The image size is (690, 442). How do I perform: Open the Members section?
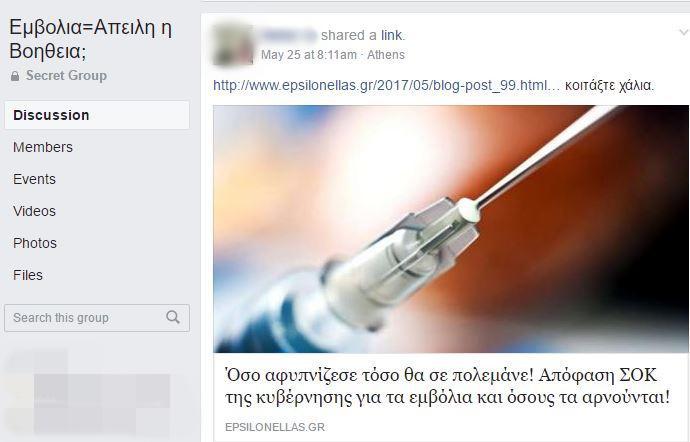tap(43, 147)
